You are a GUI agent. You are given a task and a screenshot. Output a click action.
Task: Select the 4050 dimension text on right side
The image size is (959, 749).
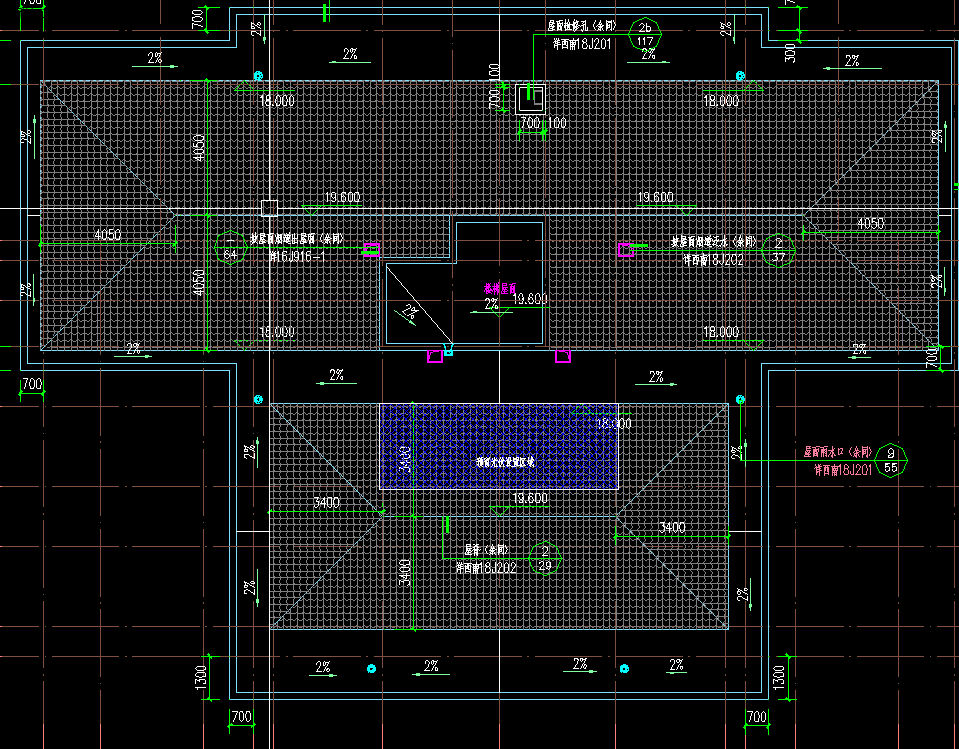tap(871, 224)
